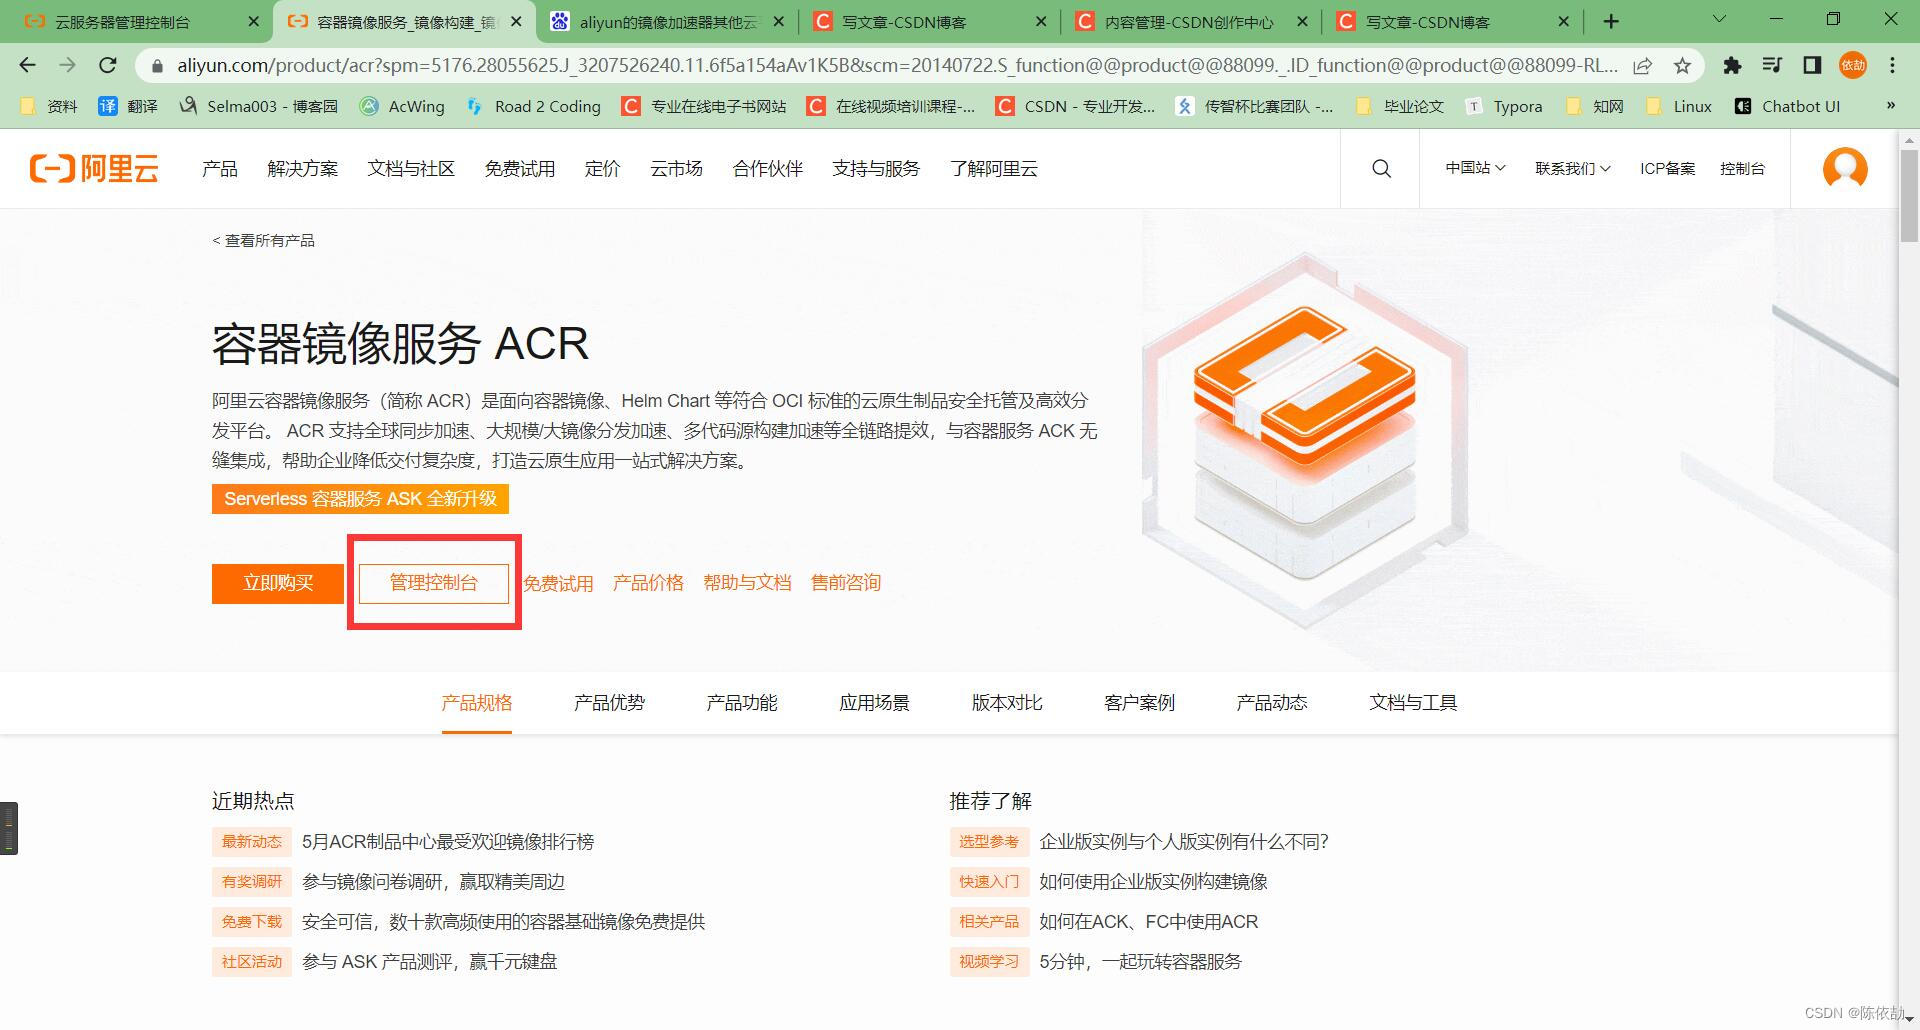The width and height of the screenshot is (1920, 1030).
Task: Click the 管理控制台 button
Action: click(434, 583)
